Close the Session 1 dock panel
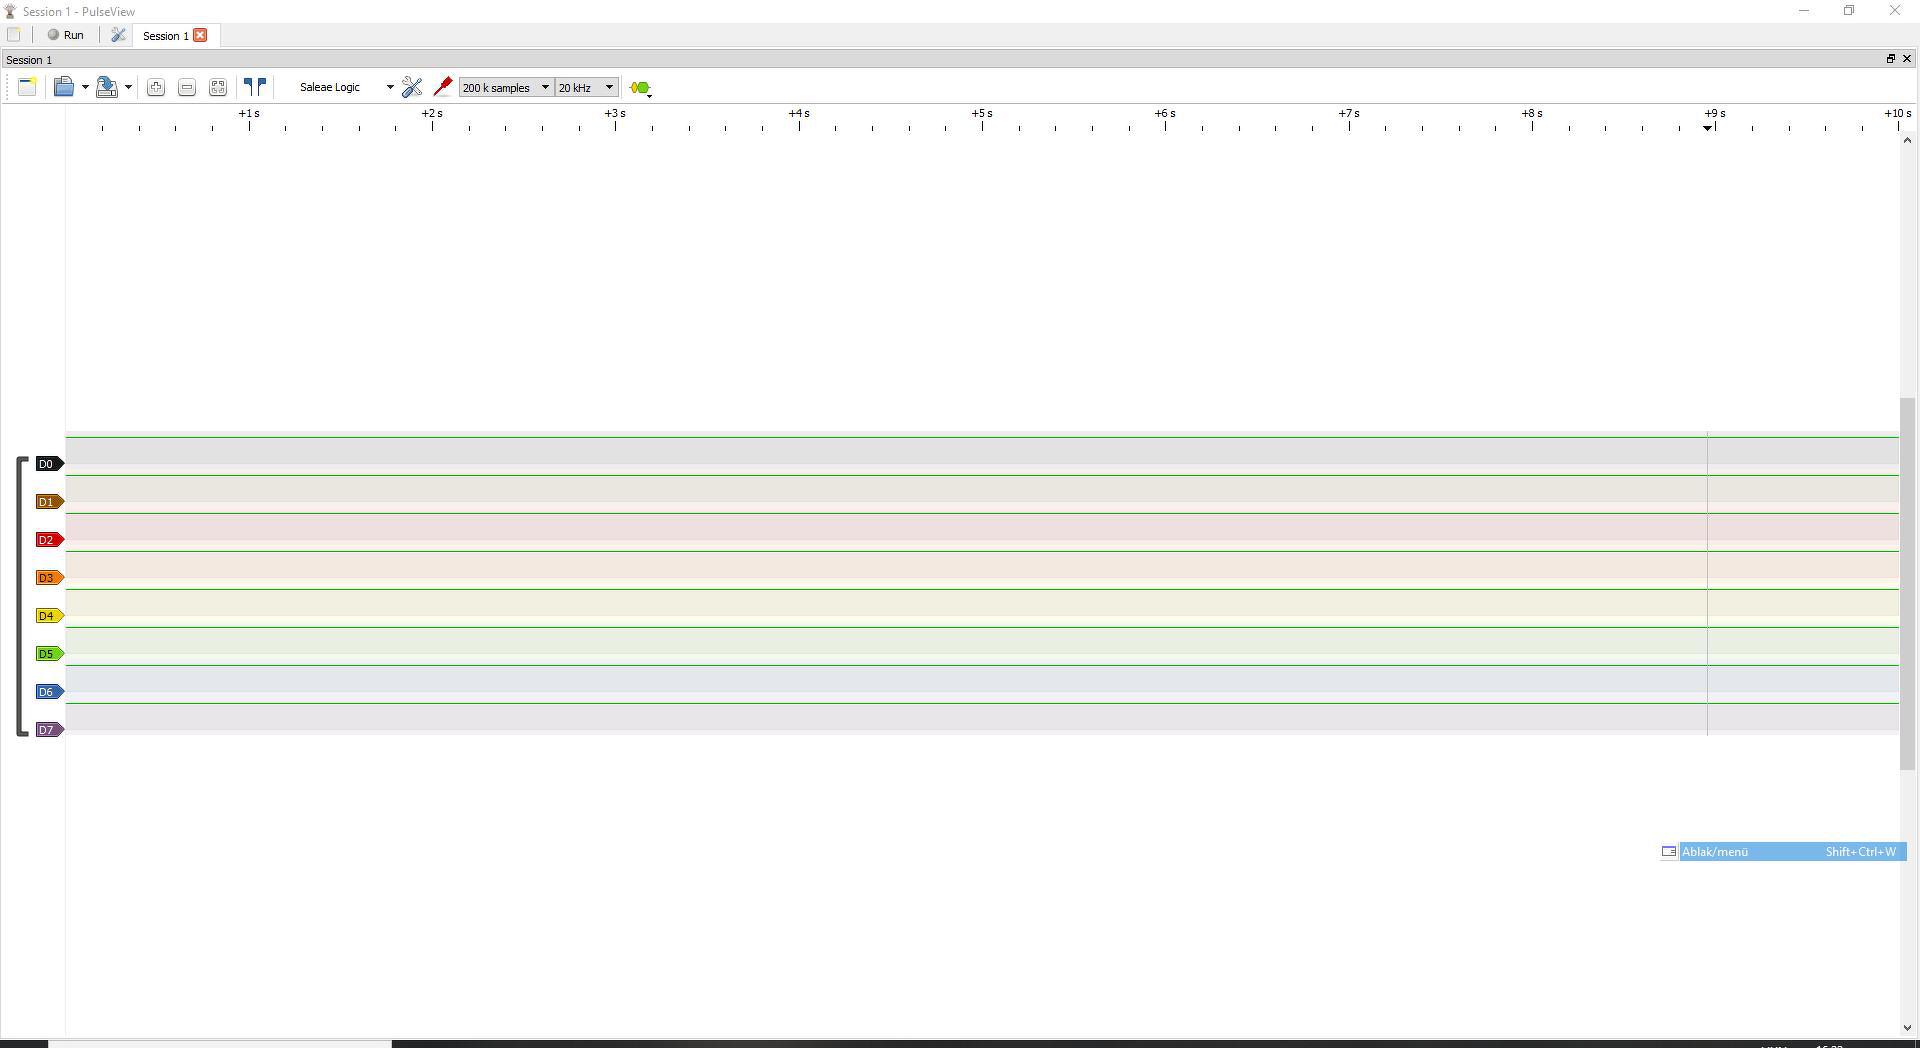The width and height of the screenshot is (1920, 1048). point(1906,59)
